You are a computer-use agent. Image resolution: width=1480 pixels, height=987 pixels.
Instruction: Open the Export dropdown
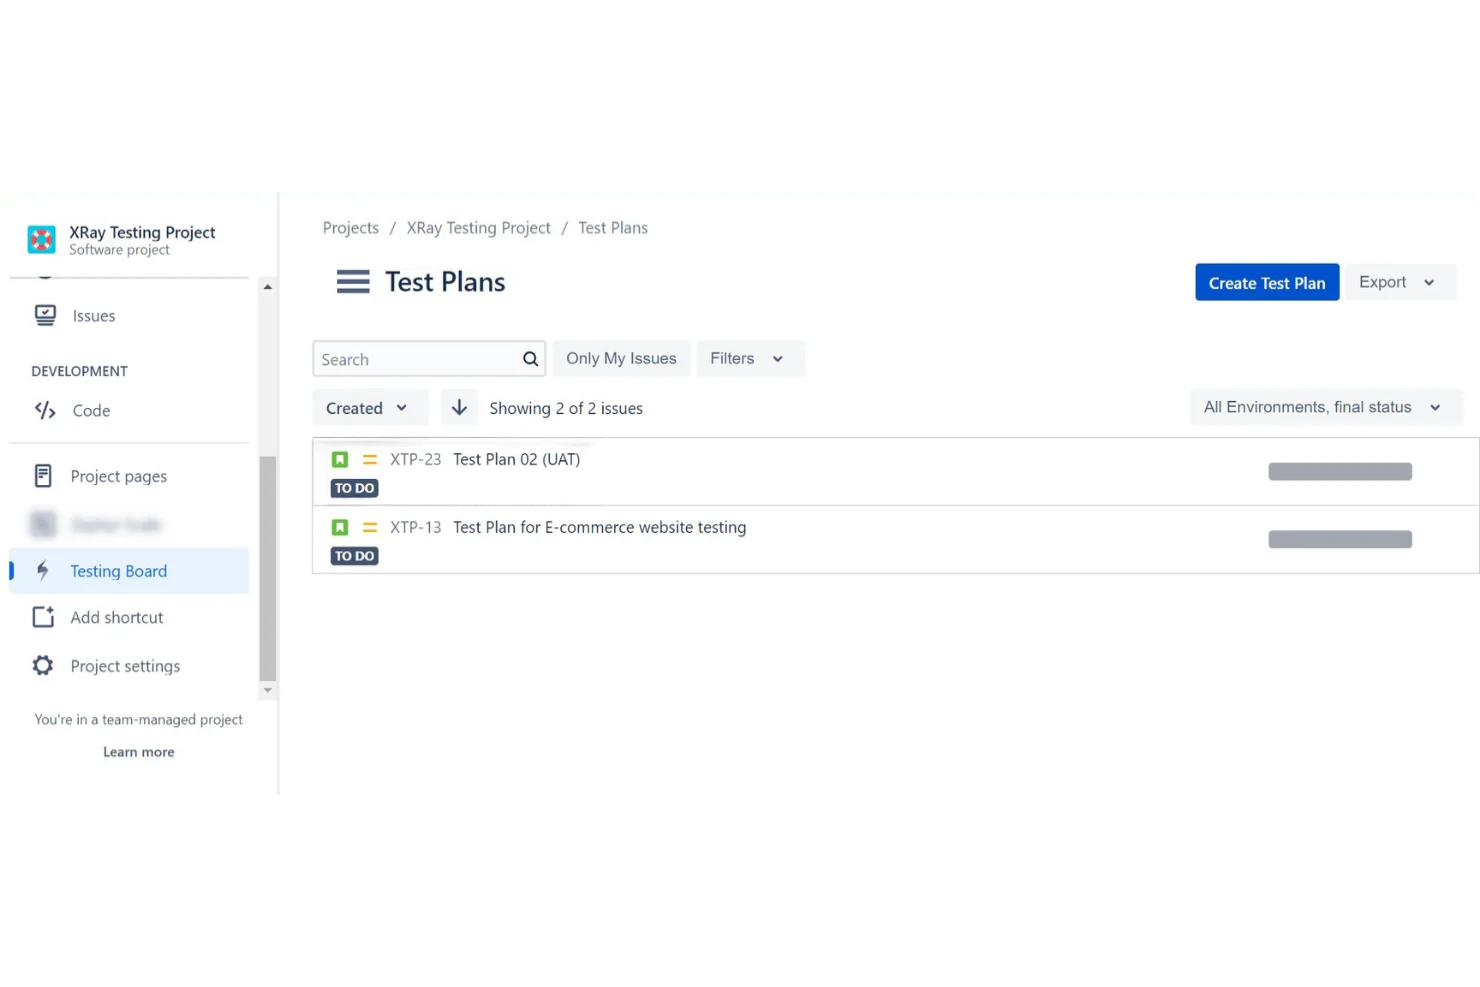click(1398, 282)
